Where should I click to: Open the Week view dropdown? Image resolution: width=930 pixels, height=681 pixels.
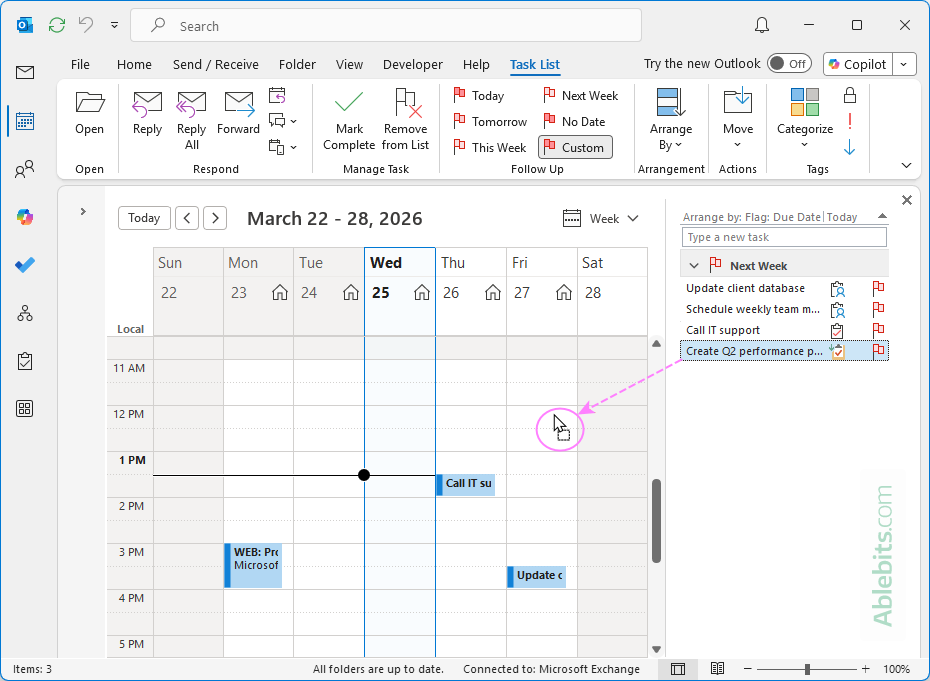point(601,218)
